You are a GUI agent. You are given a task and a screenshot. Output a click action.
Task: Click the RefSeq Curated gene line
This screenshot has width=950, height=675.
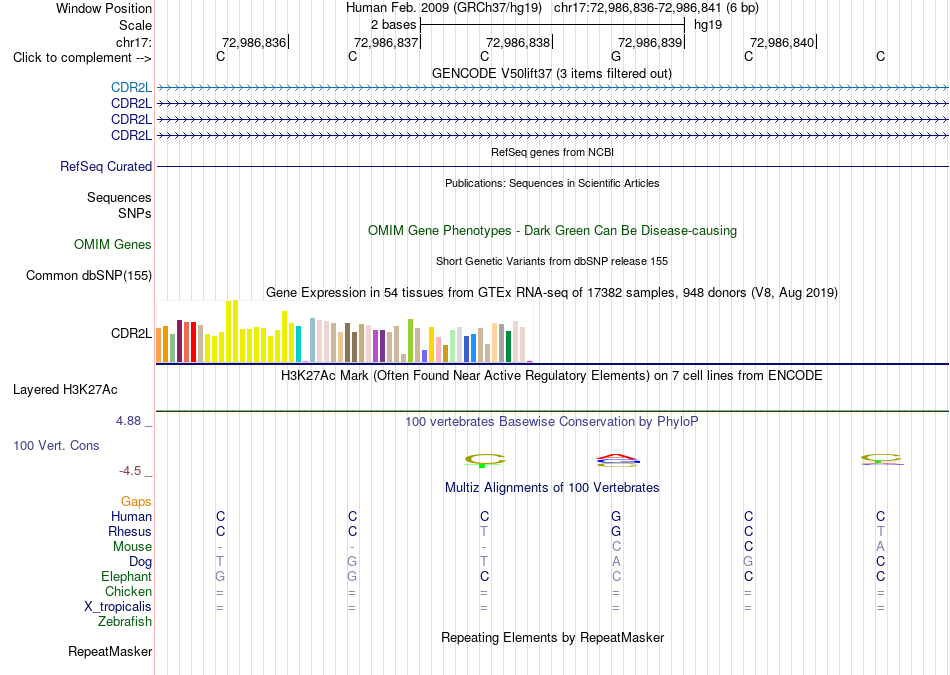tap(552, 167)
